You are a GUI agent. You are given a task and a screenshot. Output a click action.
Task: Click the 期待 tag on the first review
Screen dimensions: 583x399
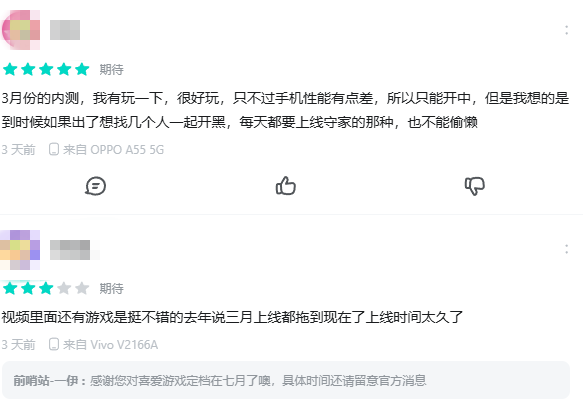[x=111, y=70]
